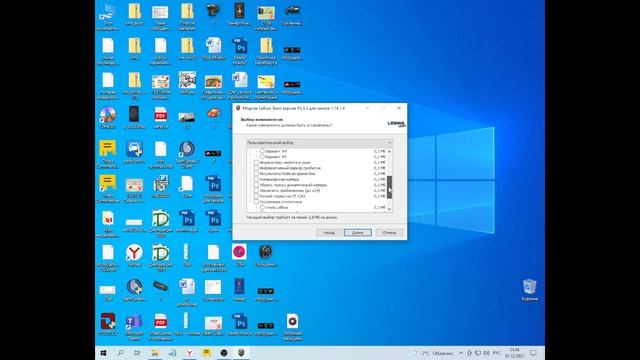Check the Ручной тормоз на ПТ-САУ option

[256, 196]
